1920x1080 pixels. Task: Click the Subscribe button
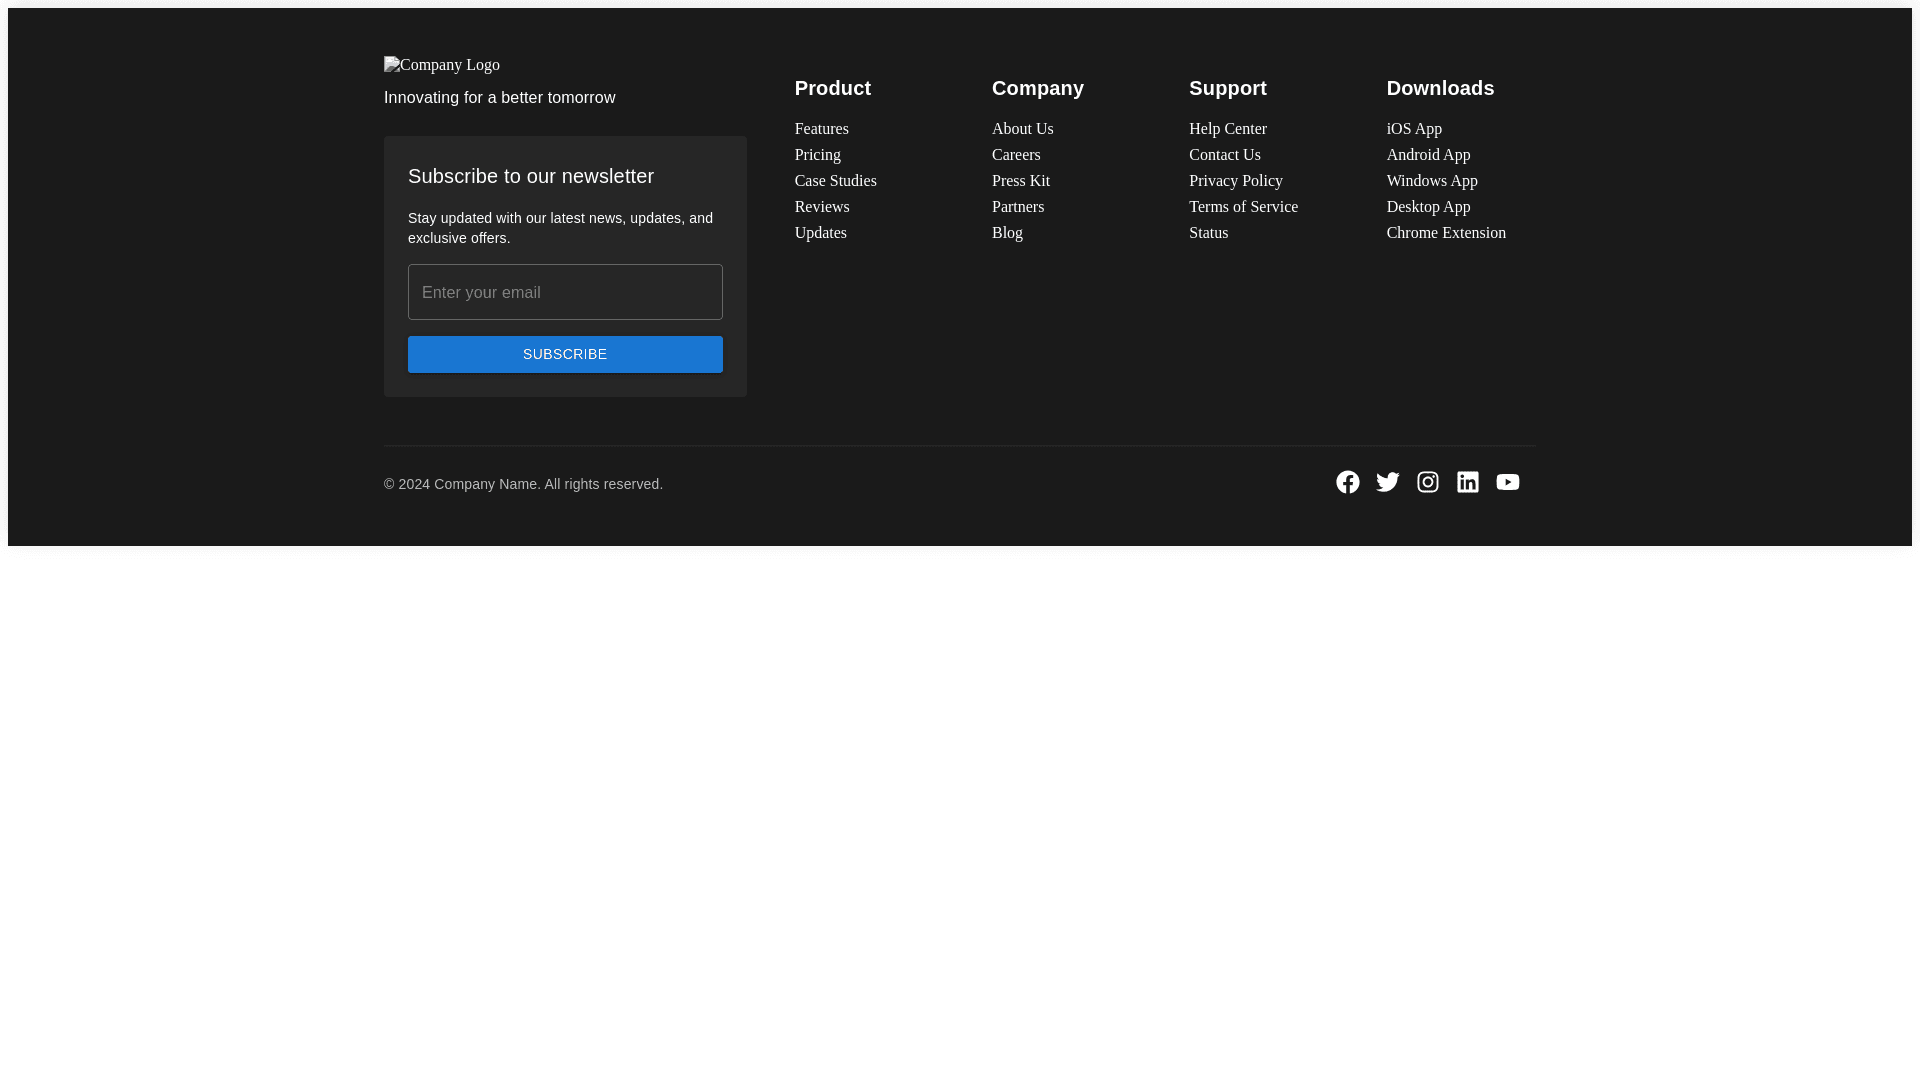point(565,354)
